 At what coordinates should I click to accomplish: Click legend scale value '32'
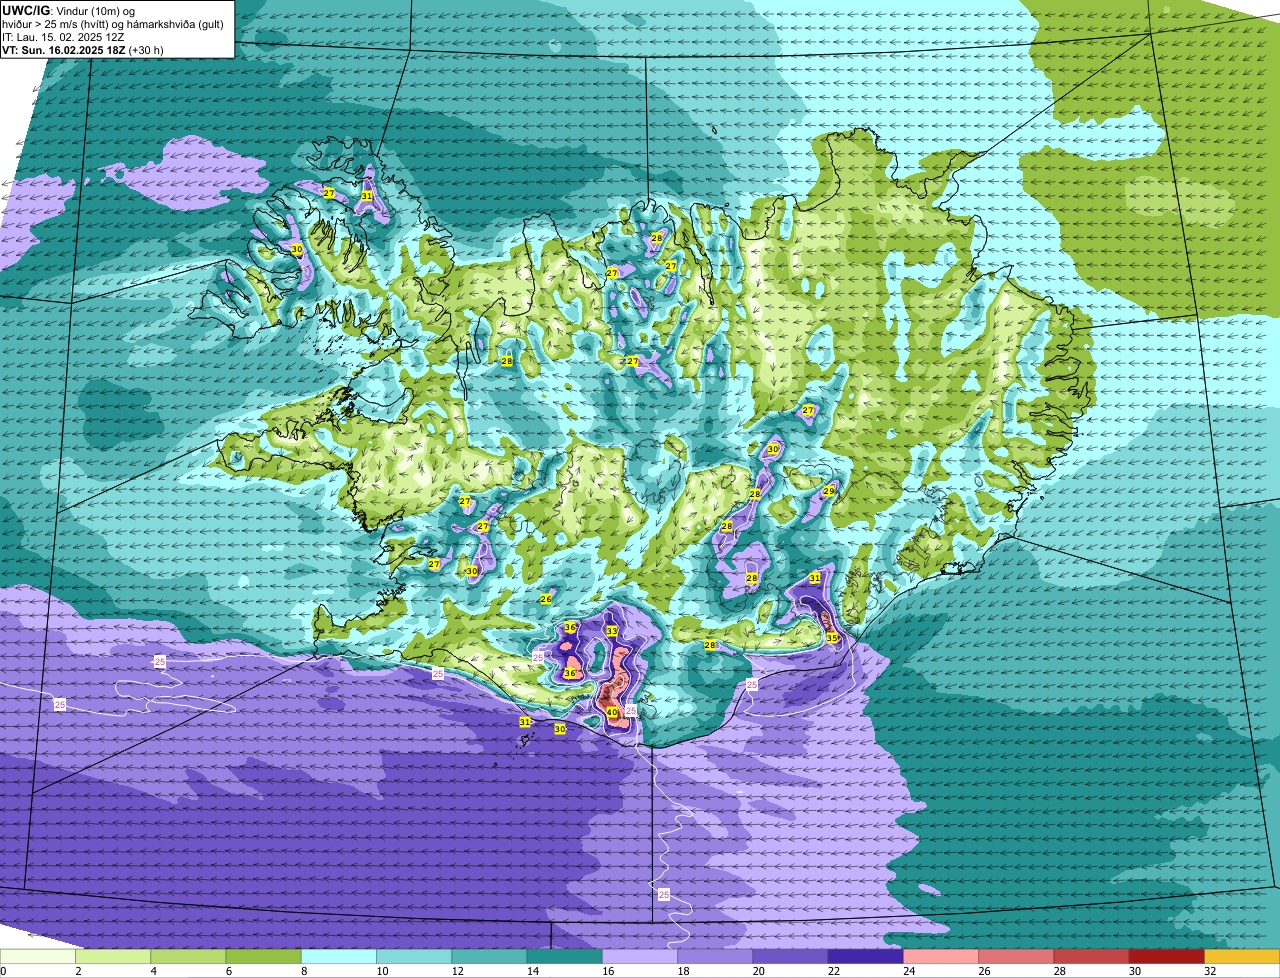click(x=1210, y=971)
